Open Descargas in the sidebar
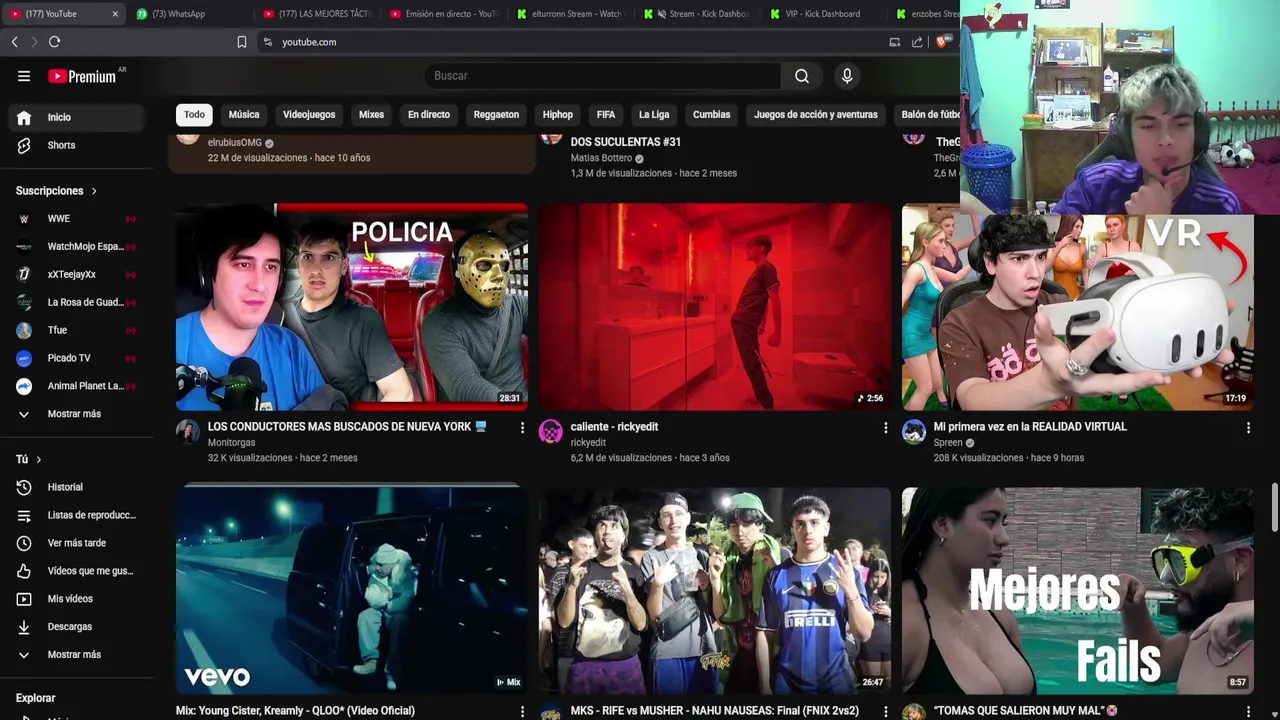 (76, 627)
